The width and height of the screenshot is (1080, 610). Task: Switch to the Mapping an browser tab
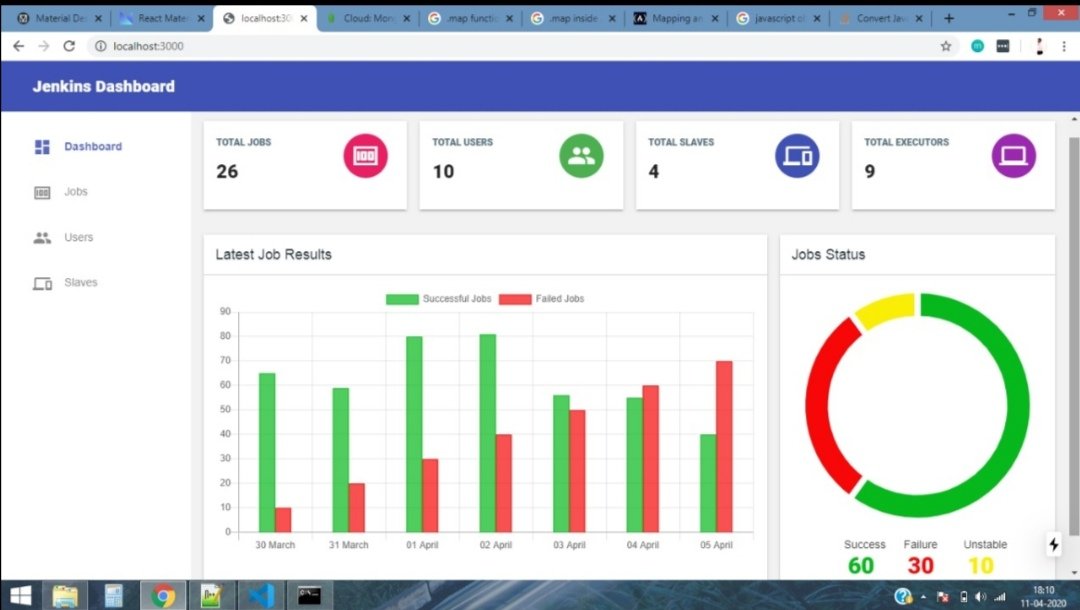[676, 19]
